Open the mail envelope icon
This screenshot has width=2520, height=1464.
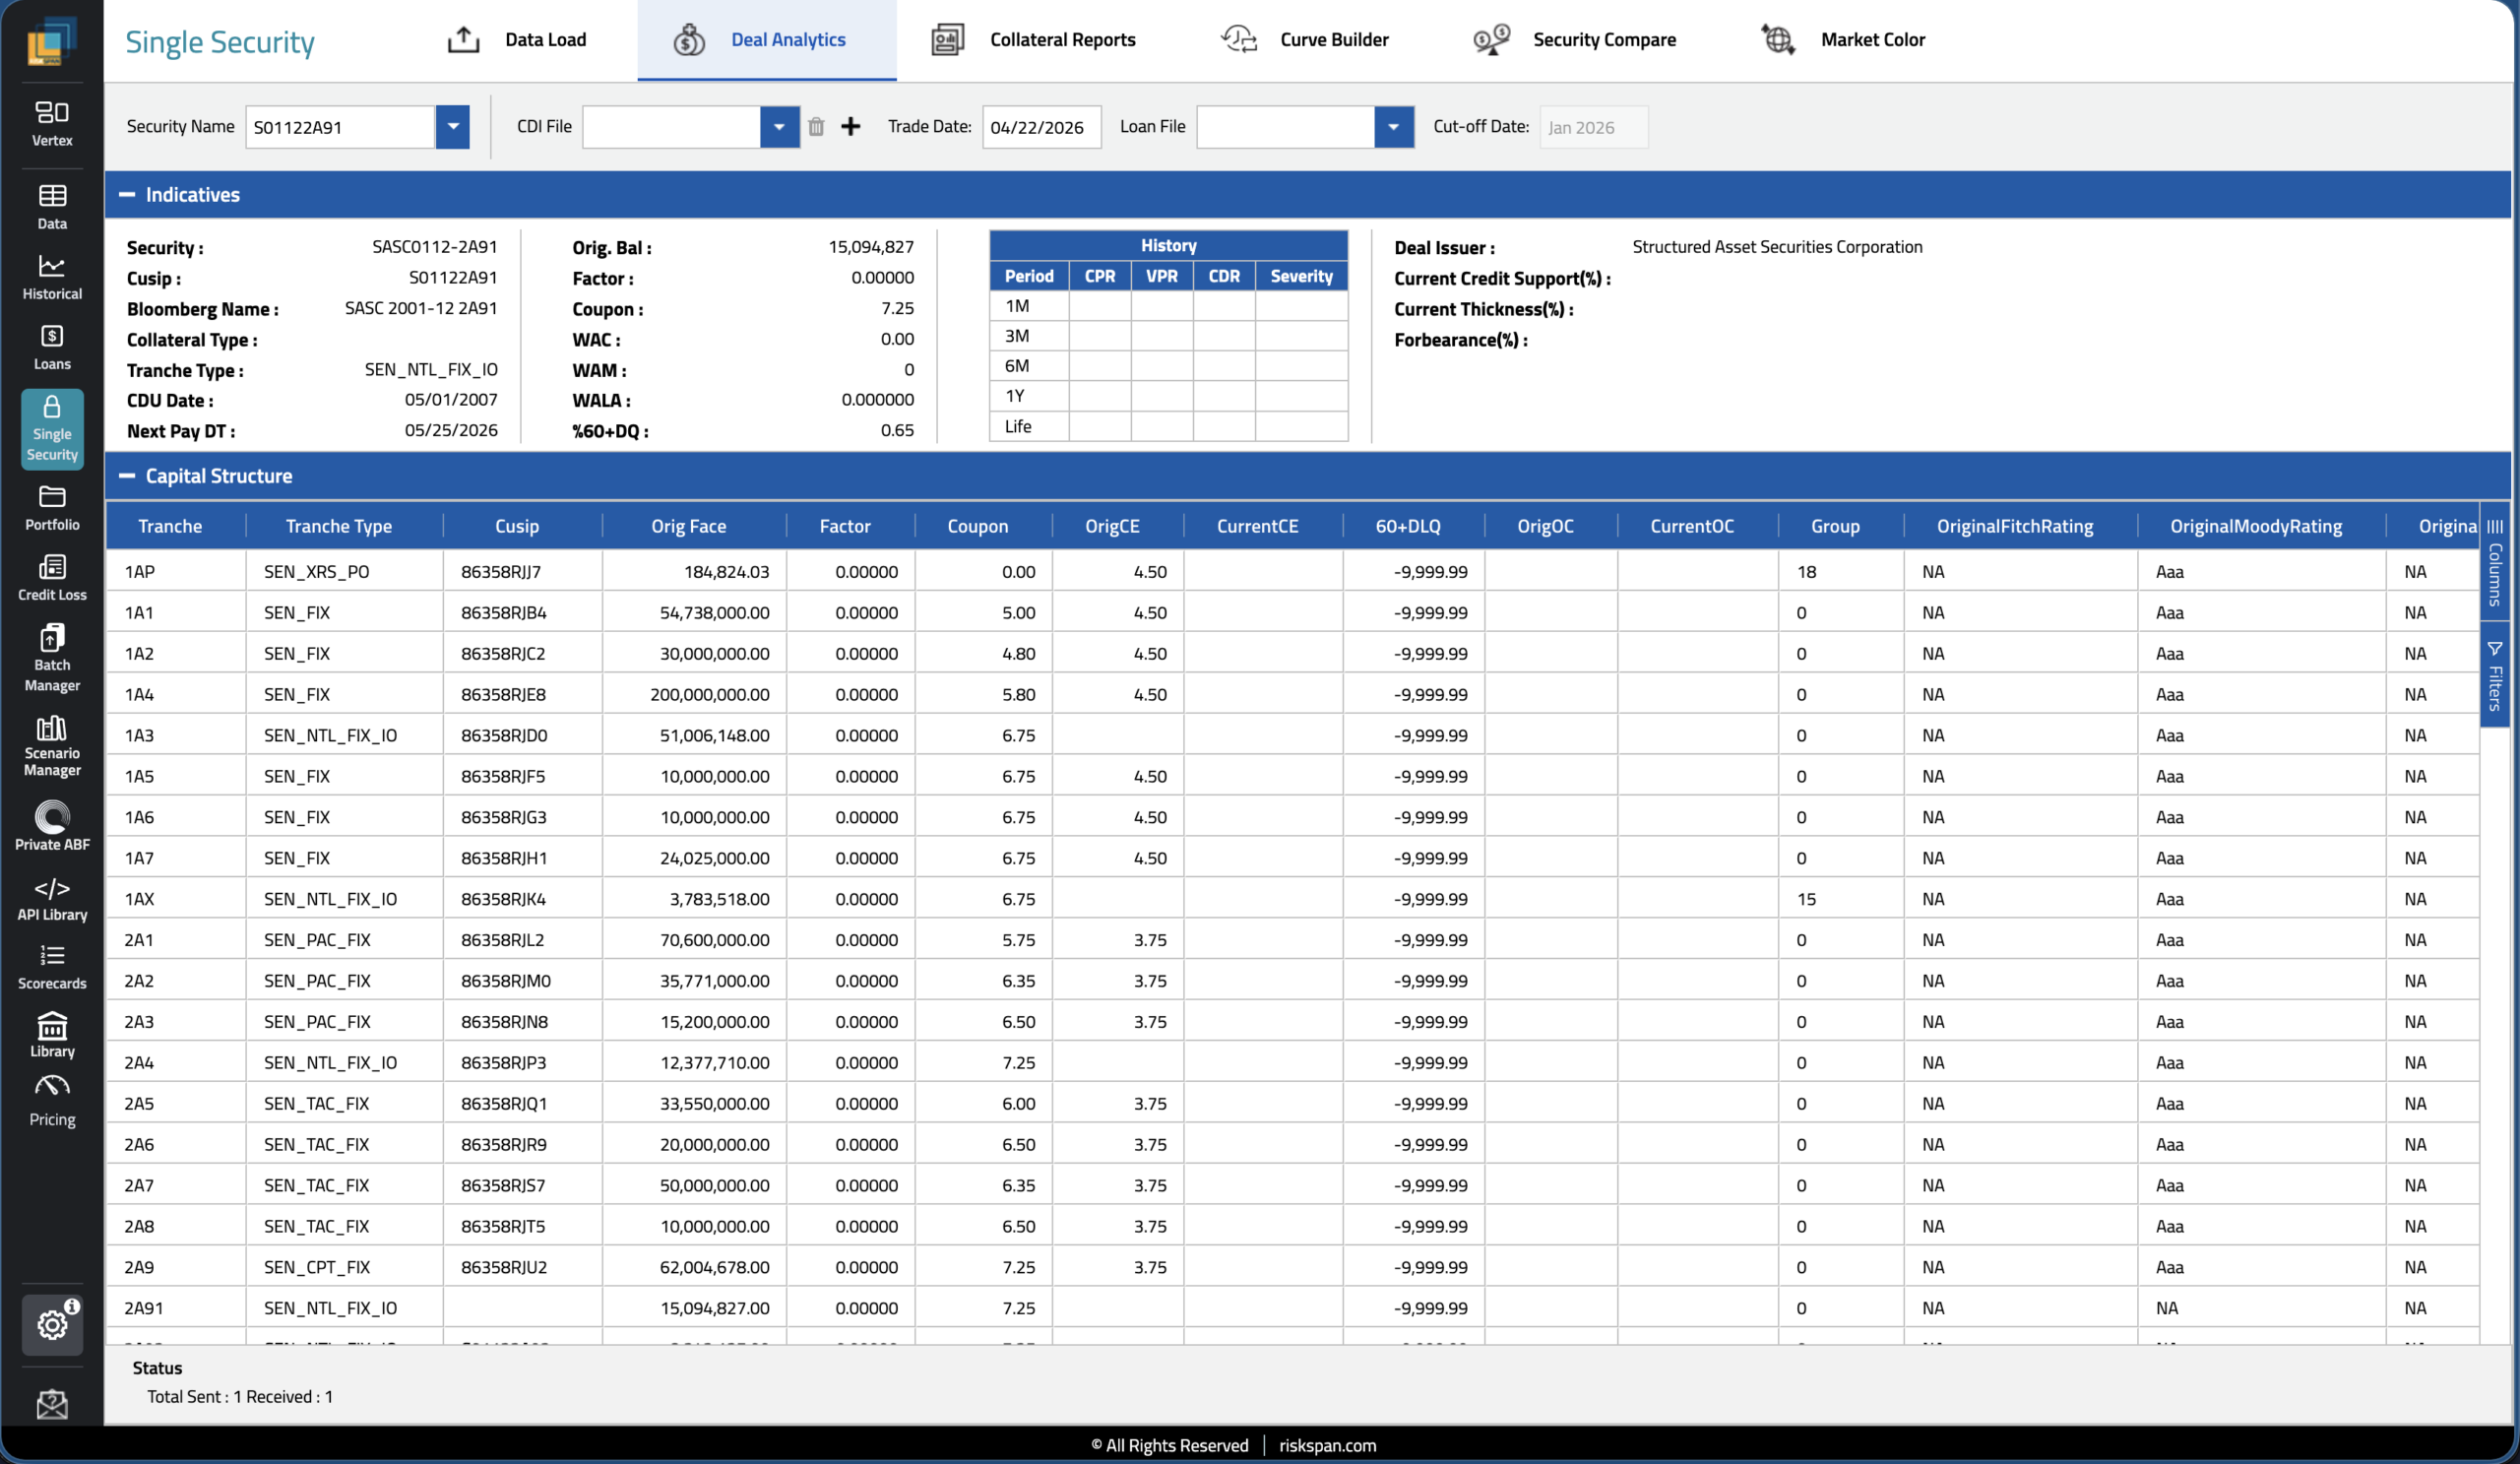tap(52, 1404)
